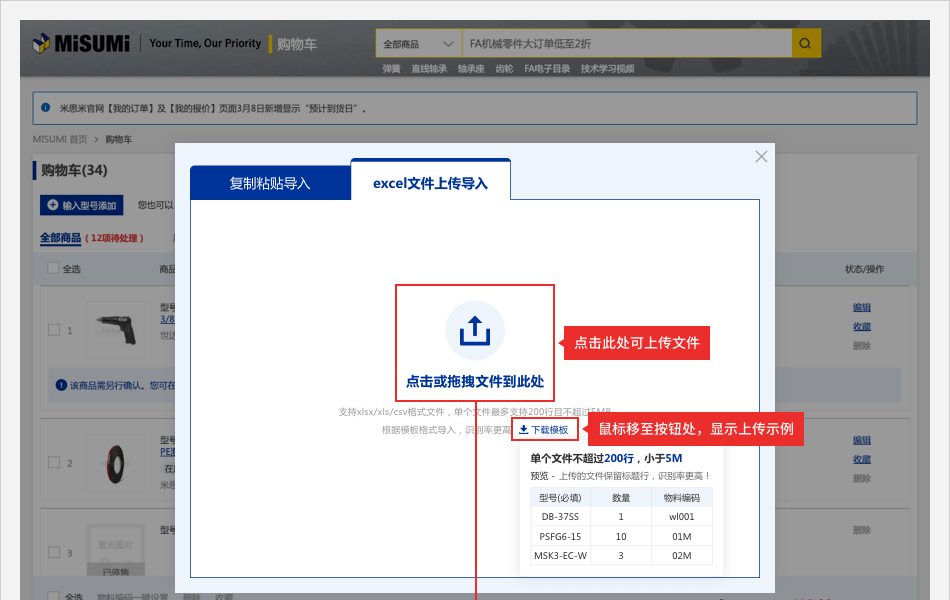
Task: Switch to 复制粘贴导入 tab
Action: pos(270,183)
